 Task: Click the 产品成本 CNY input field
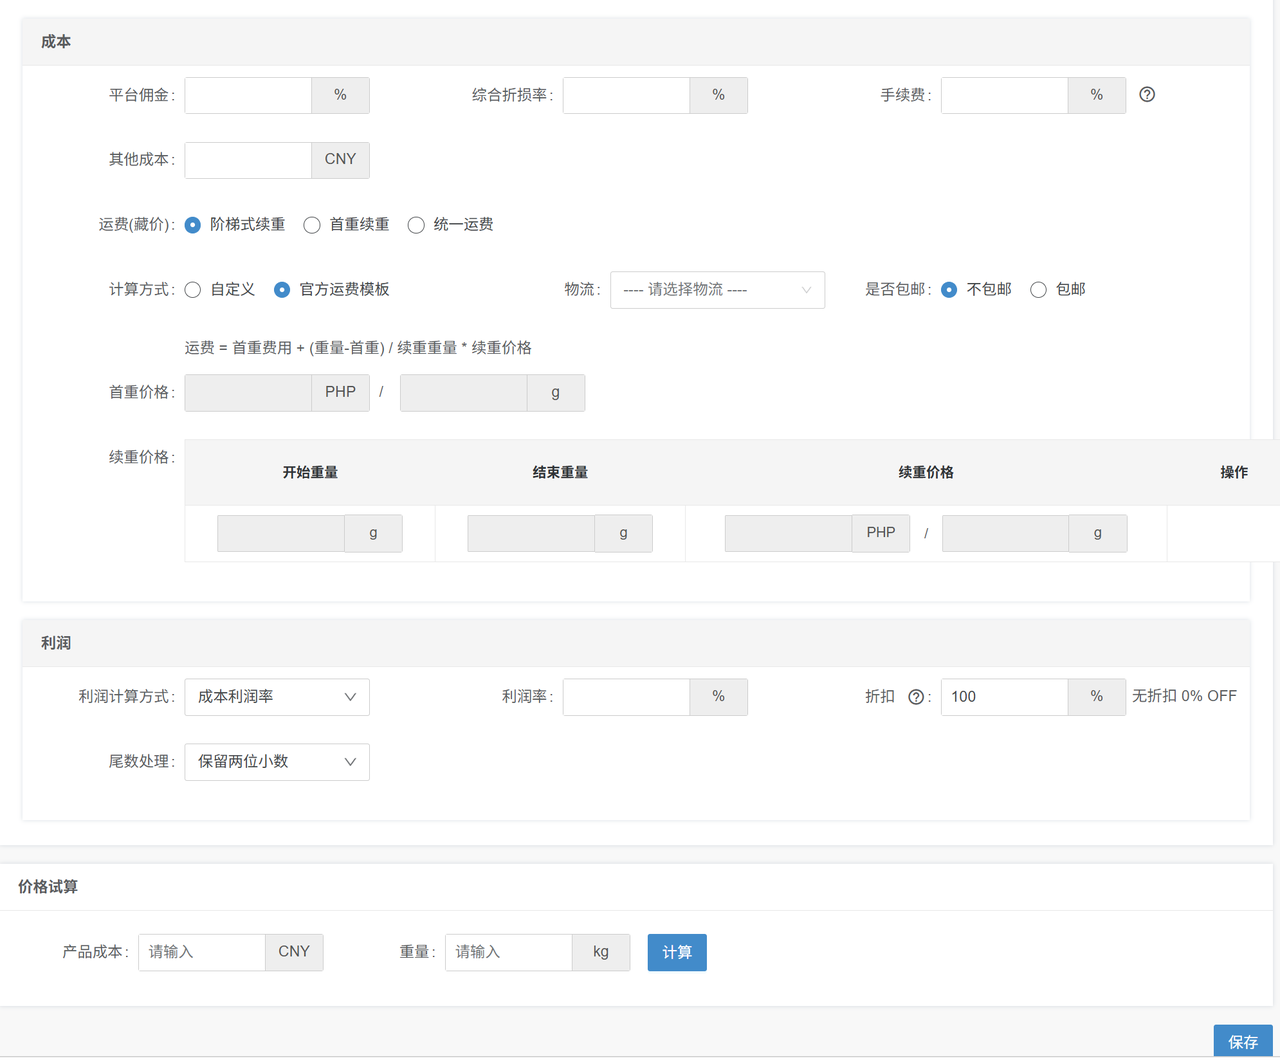click(202, 952)
